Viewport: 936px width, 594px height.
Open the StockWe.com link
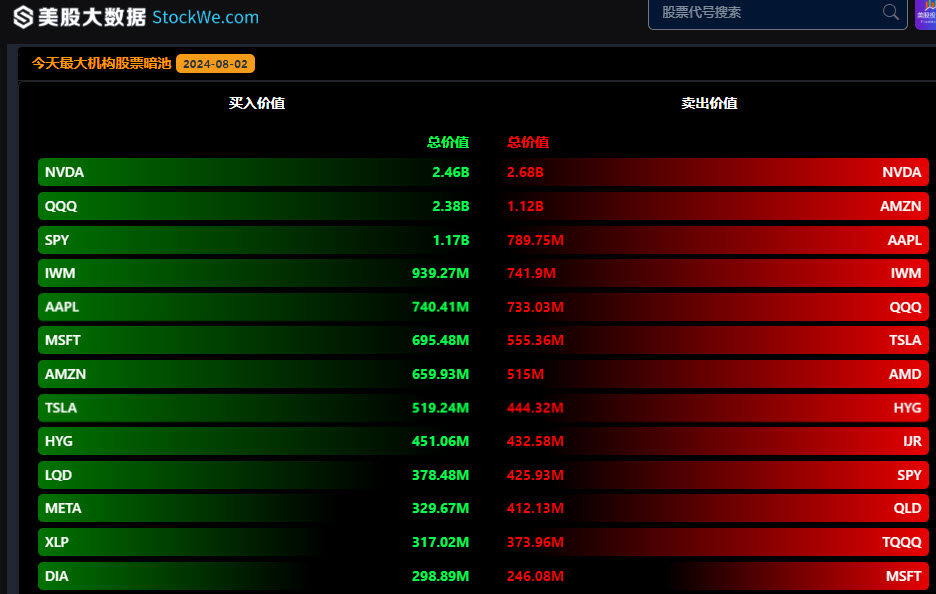click(x=205, y=17)
